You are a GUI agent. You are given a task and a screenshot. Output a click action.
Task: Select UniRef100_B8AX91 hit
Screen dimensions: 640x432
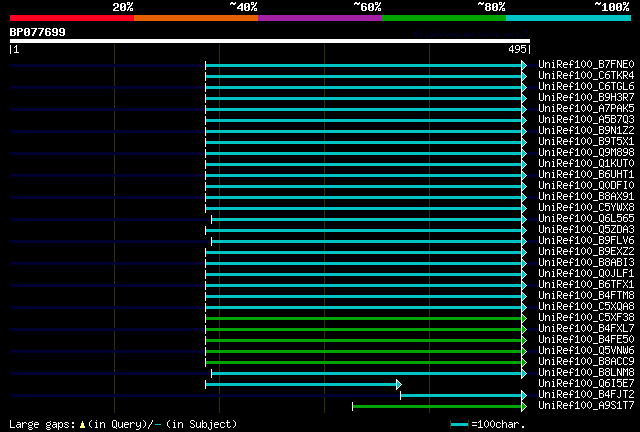point(586,197)
